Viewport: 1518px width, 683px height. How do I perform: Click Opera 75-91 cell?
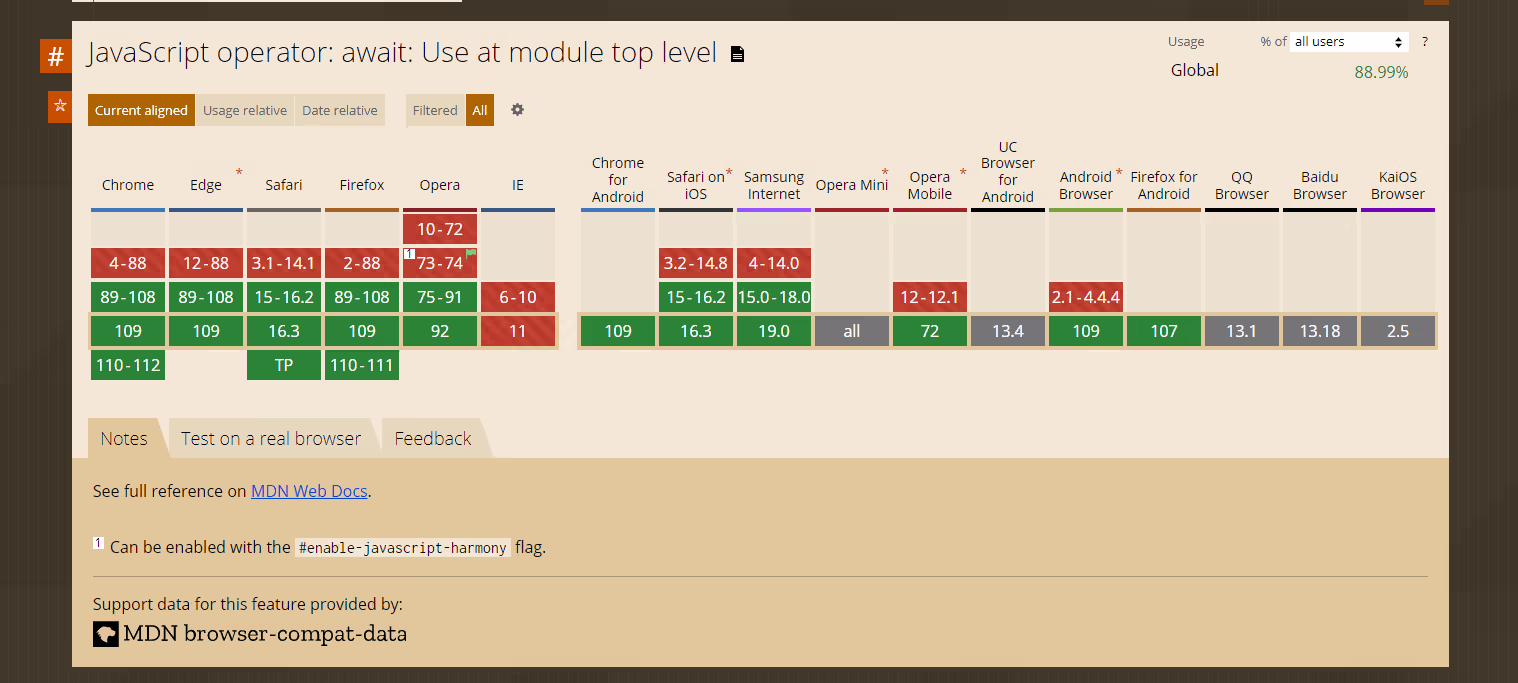[440, 297]
